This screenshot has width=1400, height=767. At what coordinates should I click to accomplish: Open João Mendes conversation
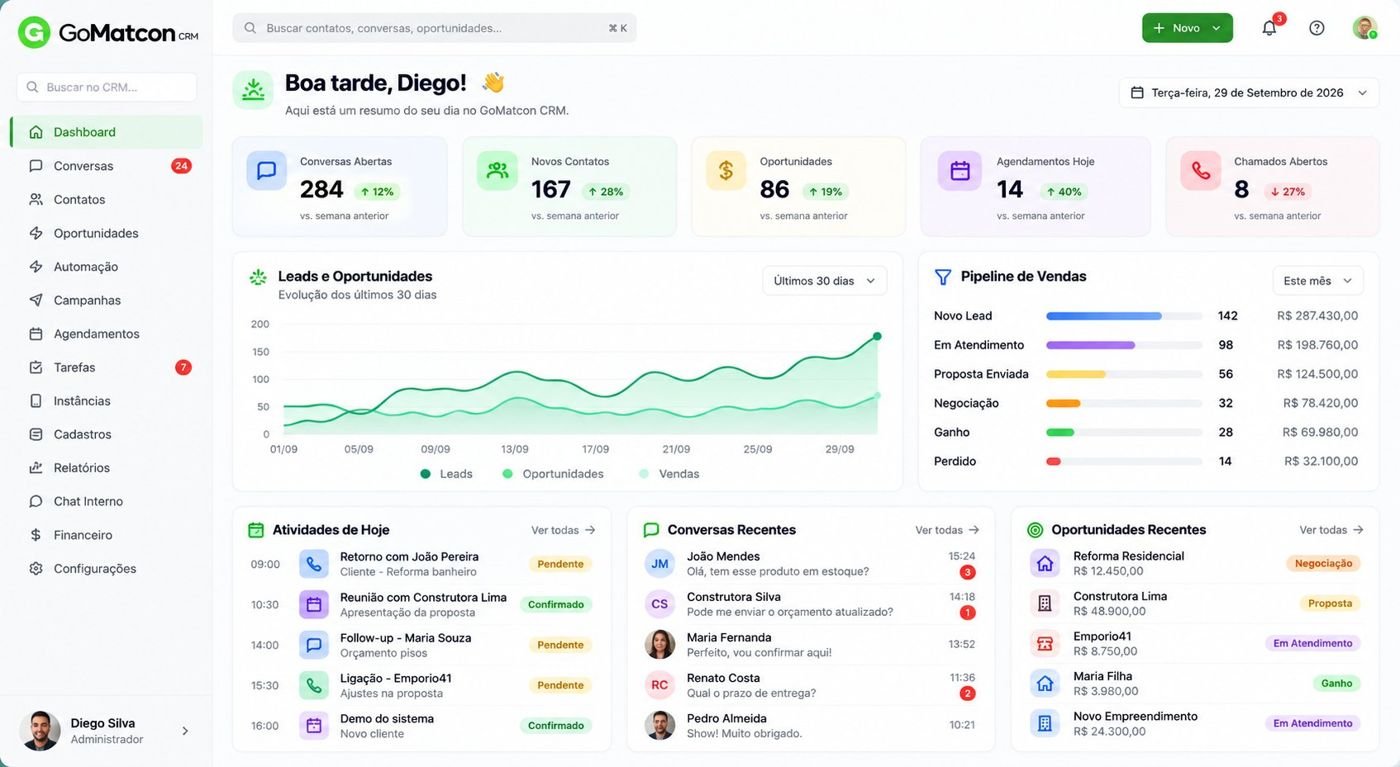(810, 564)
